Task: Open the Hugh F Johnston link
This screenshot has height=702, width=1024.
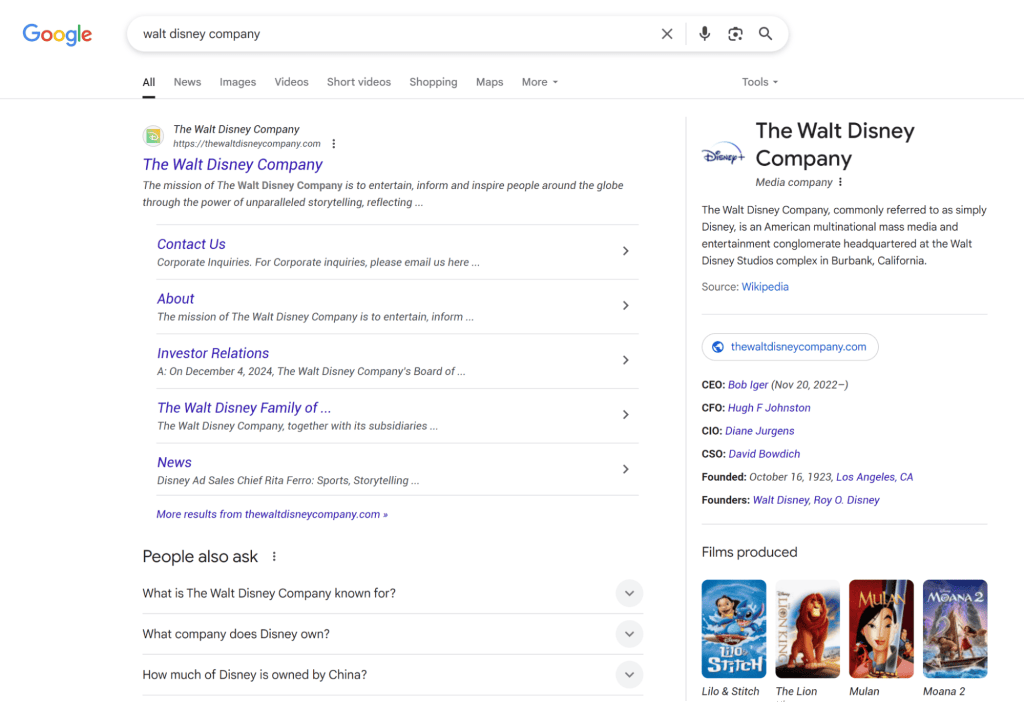Action: pyautogui.click(x=769, y=407)
